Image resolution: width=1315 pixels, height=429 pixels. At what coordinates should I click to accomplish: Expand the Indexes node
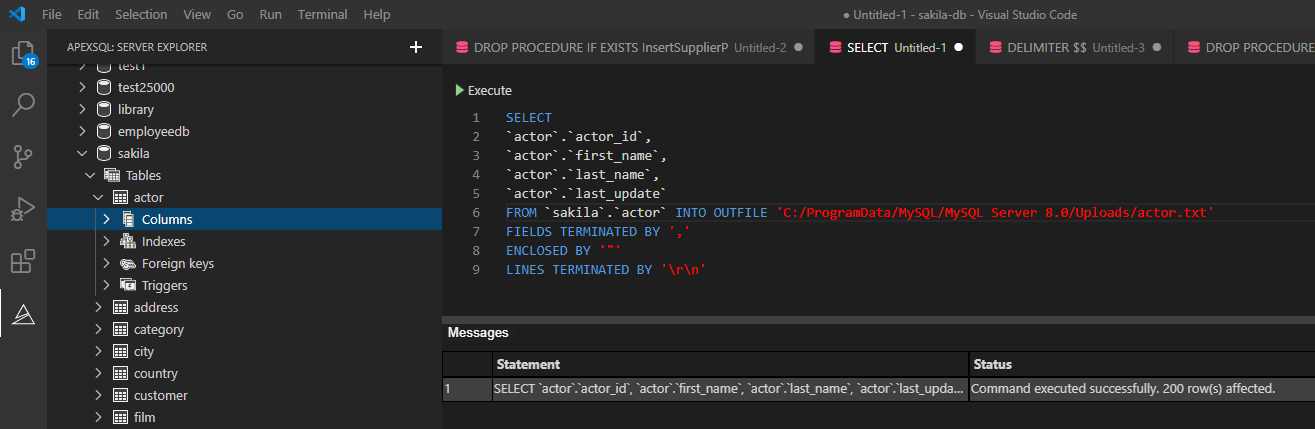pos(107,241)
